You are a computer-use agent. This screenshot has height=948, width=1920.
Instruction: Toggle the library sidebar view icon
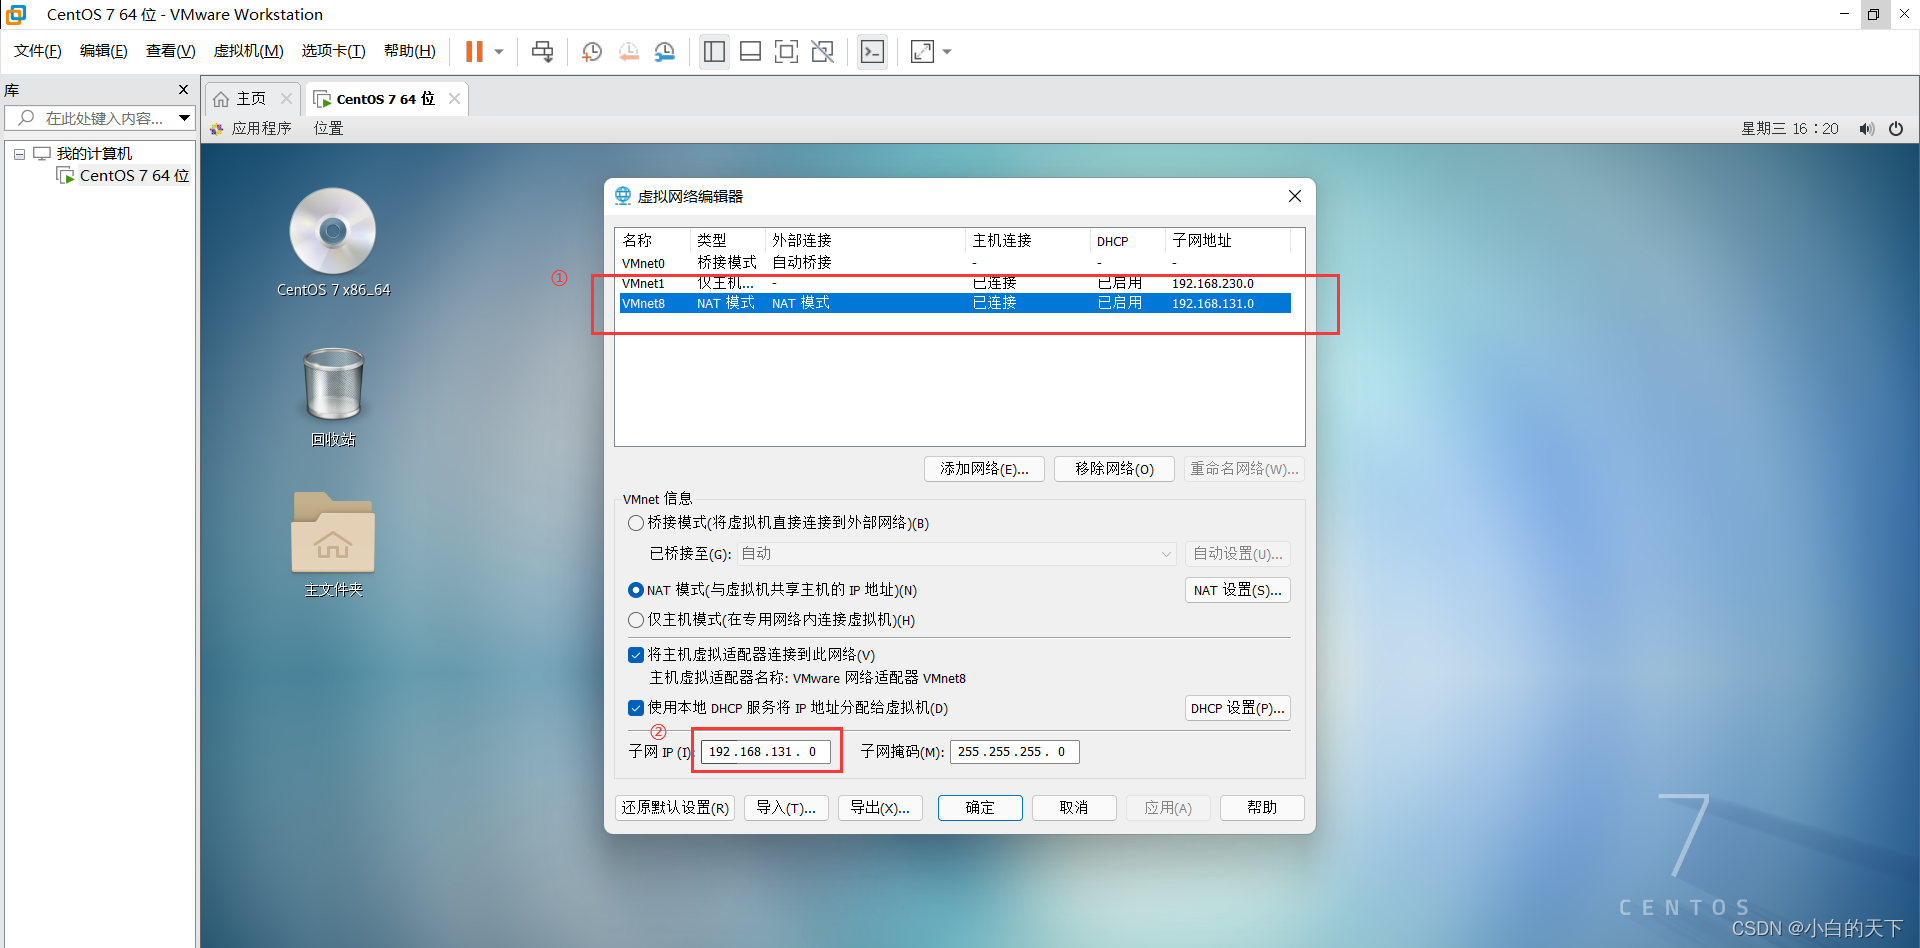714,51
